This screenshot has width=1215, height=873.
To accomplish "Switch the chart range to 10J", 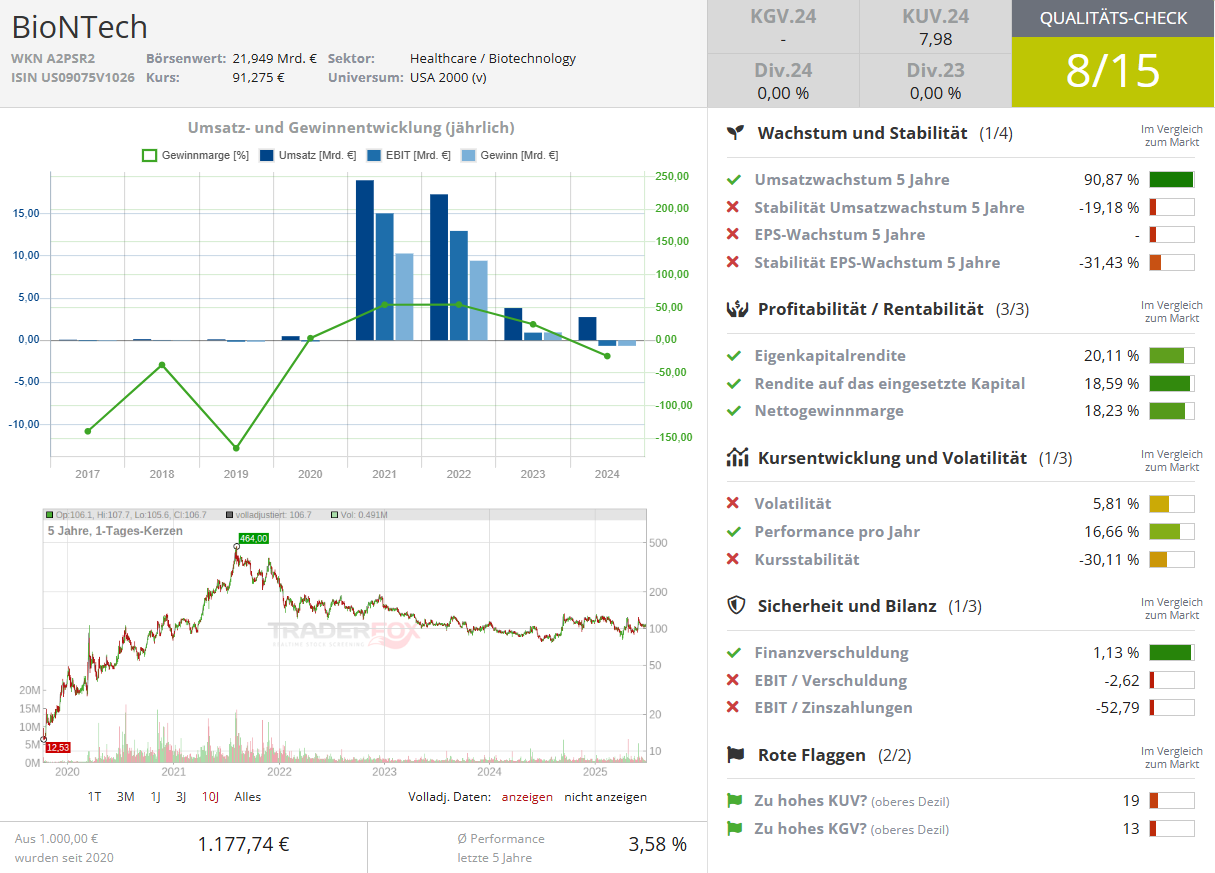I will pyautogui.click(x=210, y=797).
